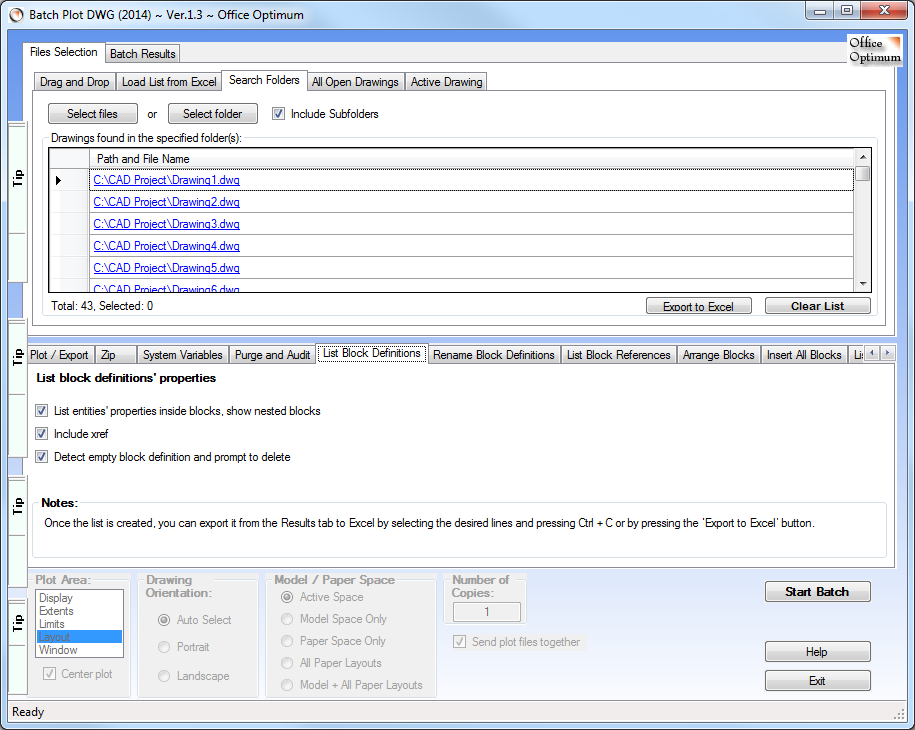Image resolution: width=915 pixels, height=730 pixels.
Task: Click the Start Batch button
Action: [x=818, y=592]
